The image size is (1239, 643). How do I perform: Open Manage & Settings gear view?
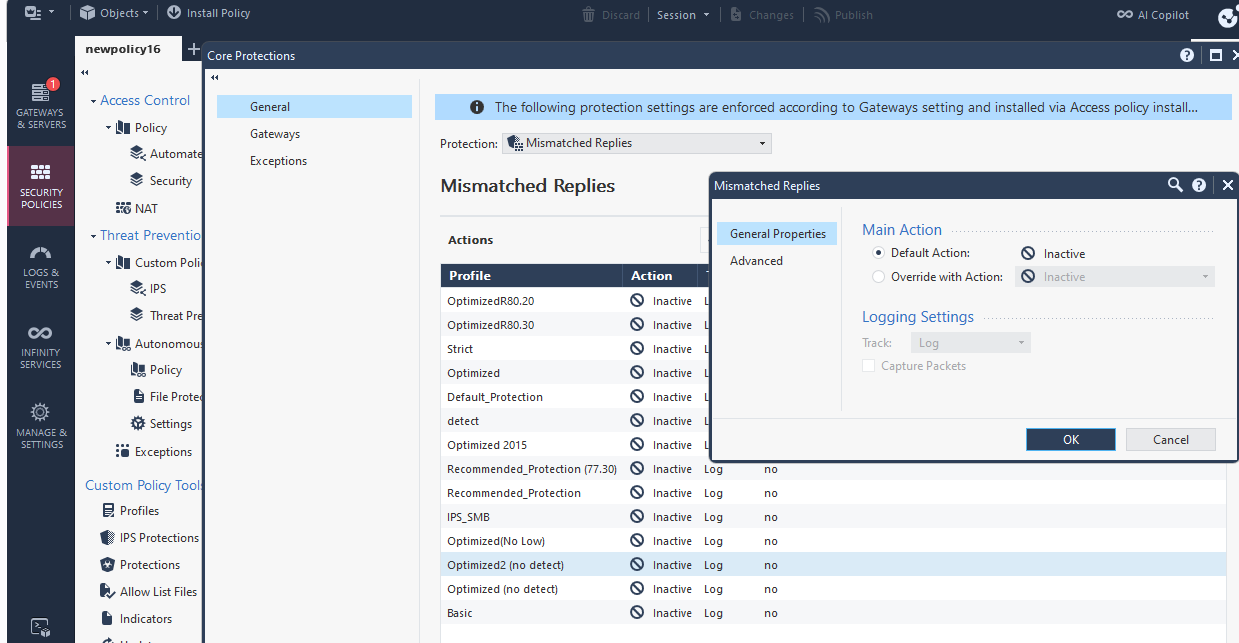pos(41,426)
